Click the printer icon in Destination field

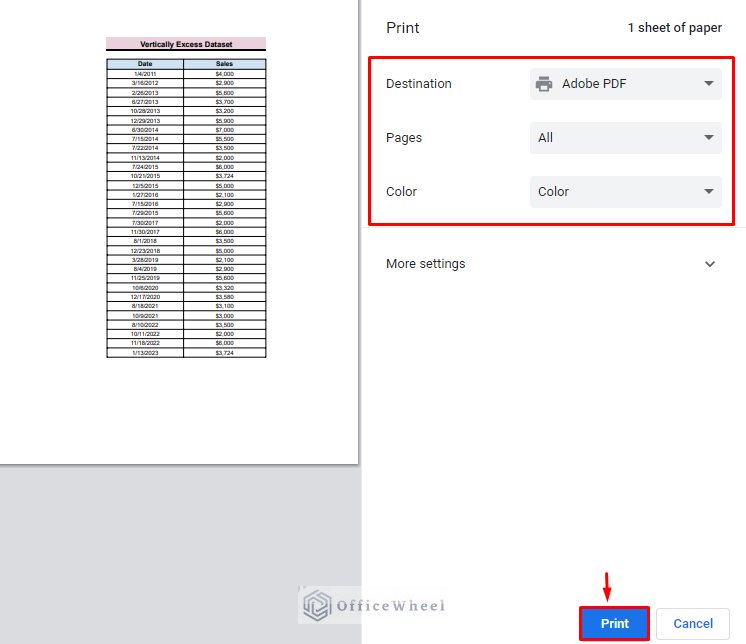(544, 84)
